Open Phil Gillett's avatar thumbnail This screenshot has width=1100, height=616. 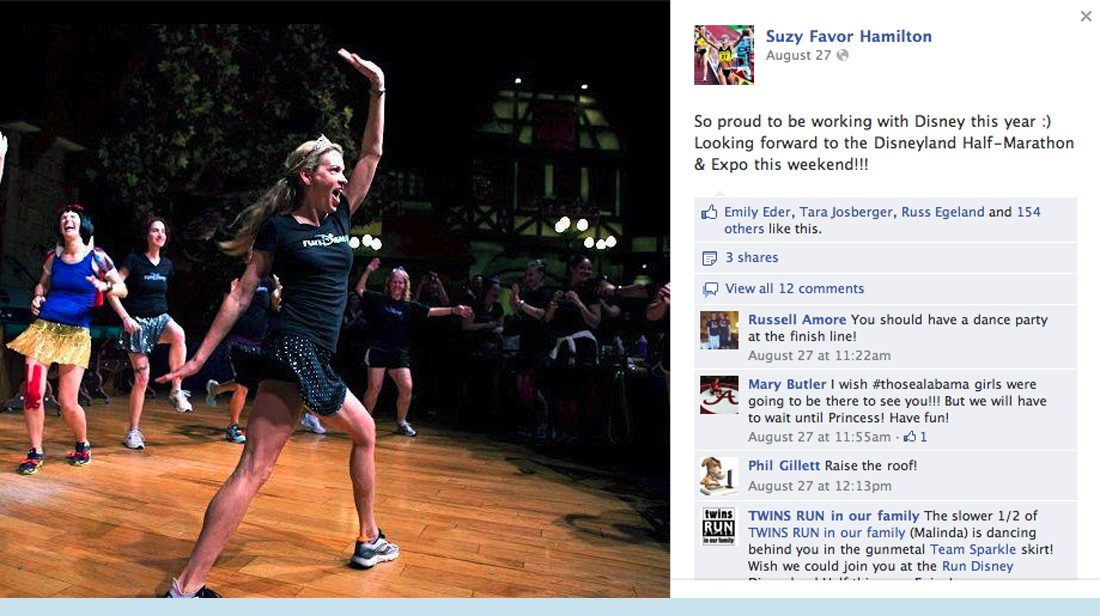pyautogui.click(x=719, y=476)
